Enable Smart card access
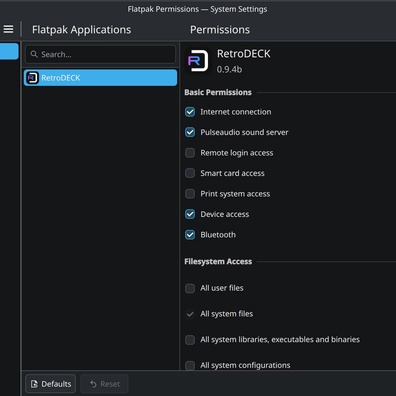Screen dimensions: 396x396 coord(190,173)
